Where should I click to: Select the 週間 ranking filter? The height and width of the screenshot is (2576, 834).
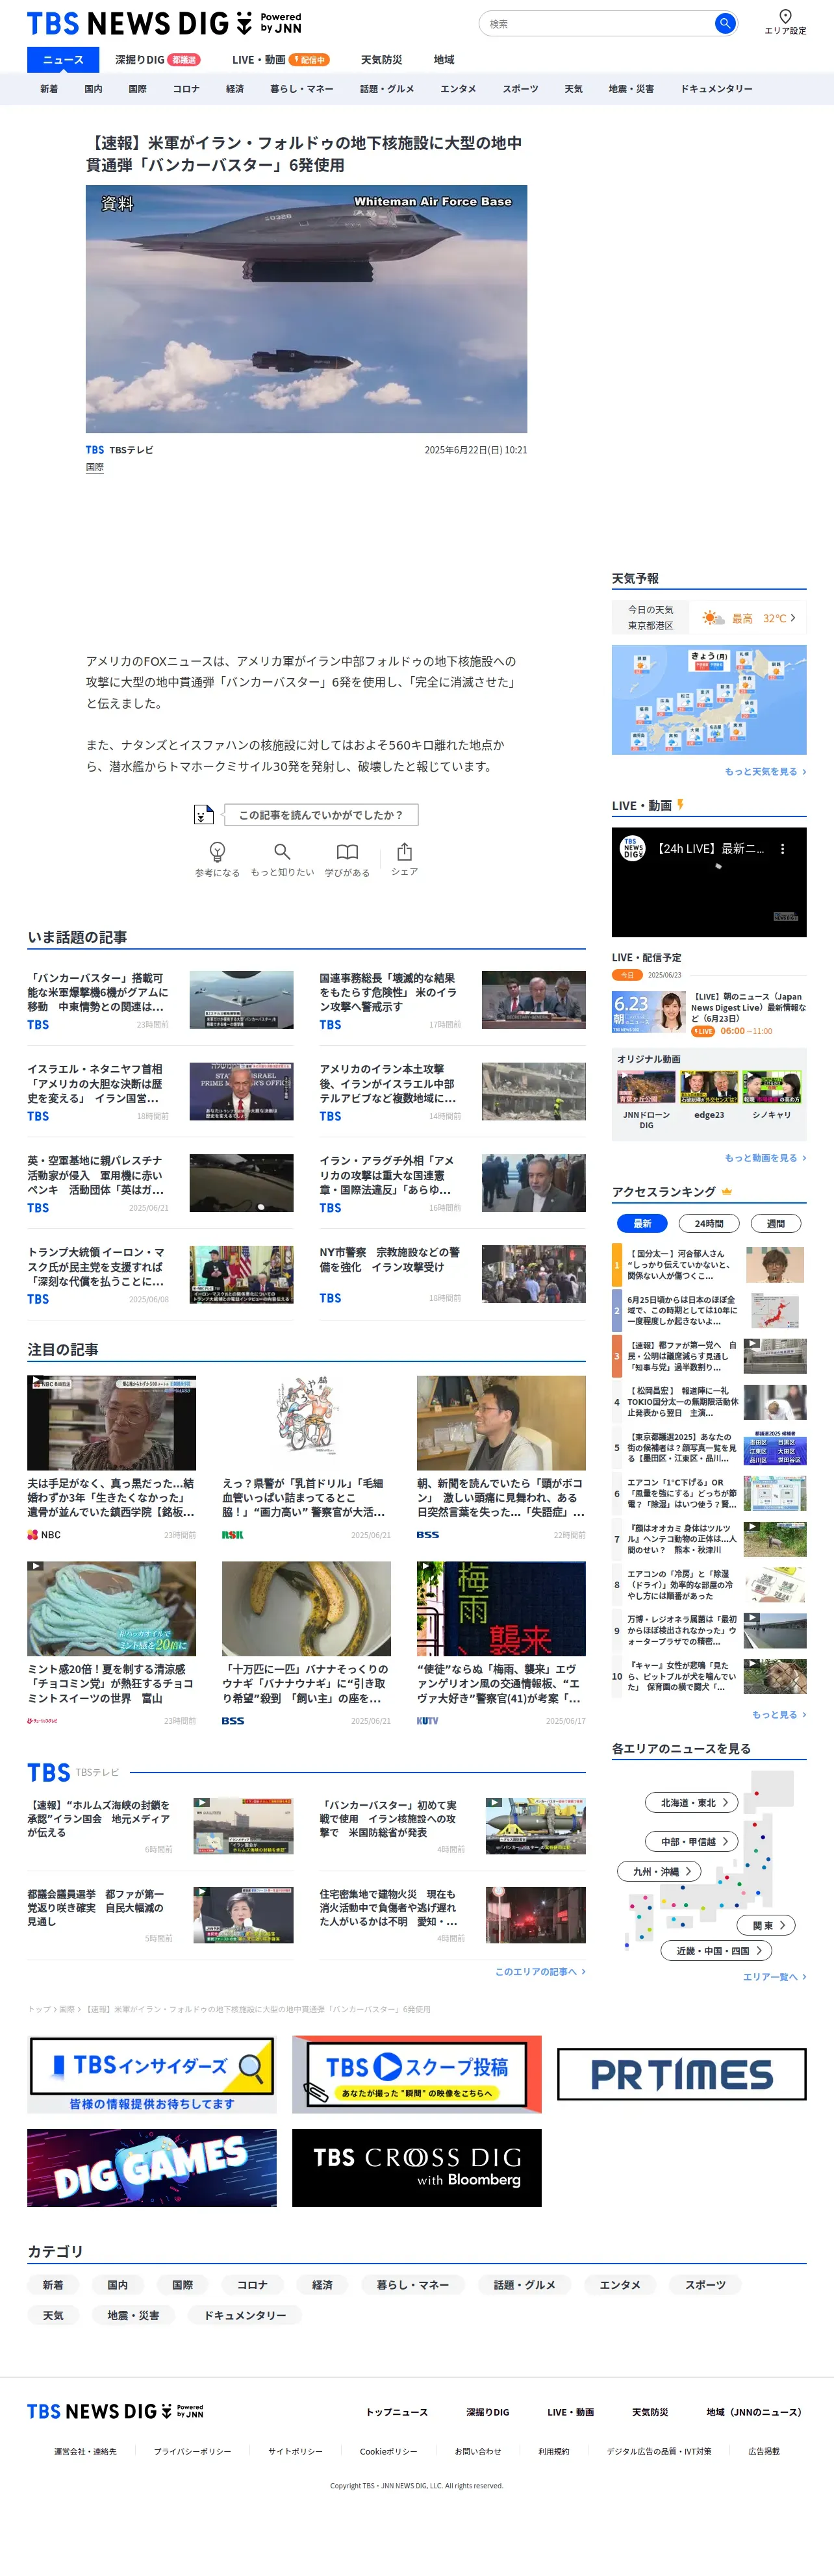[776, 1223]
